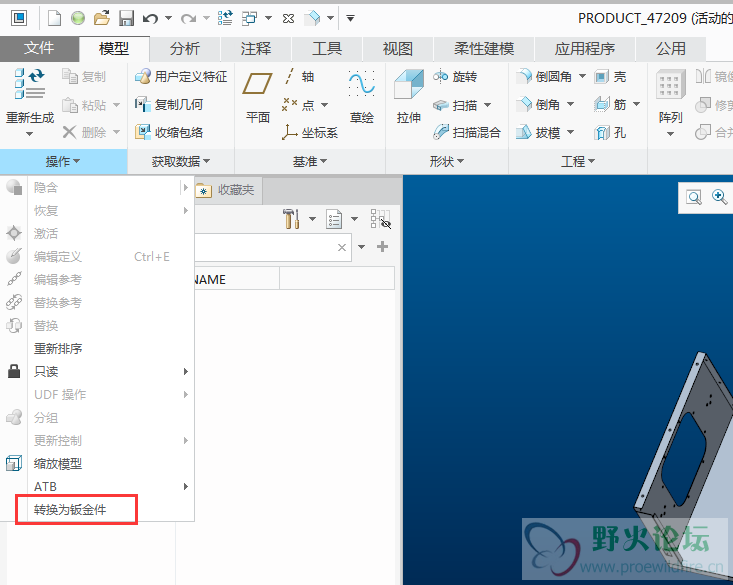733x585 pixels.
Task: Select the 点 point tool
Action: 299,105
